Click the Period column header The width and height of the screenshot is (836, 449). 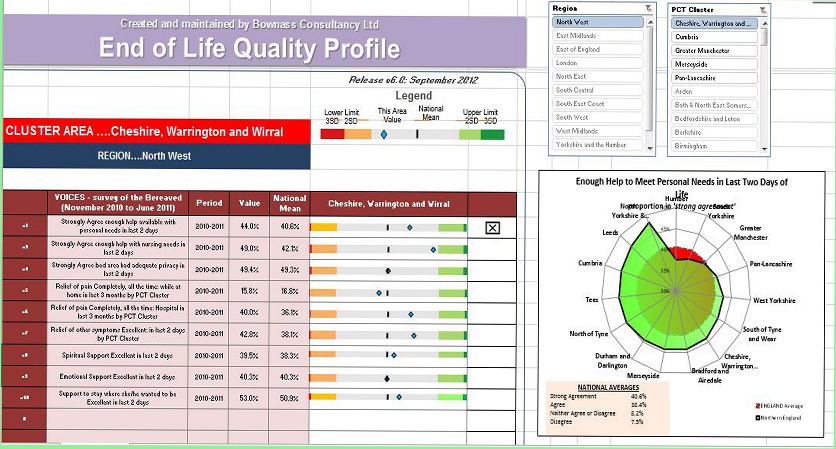210,203
